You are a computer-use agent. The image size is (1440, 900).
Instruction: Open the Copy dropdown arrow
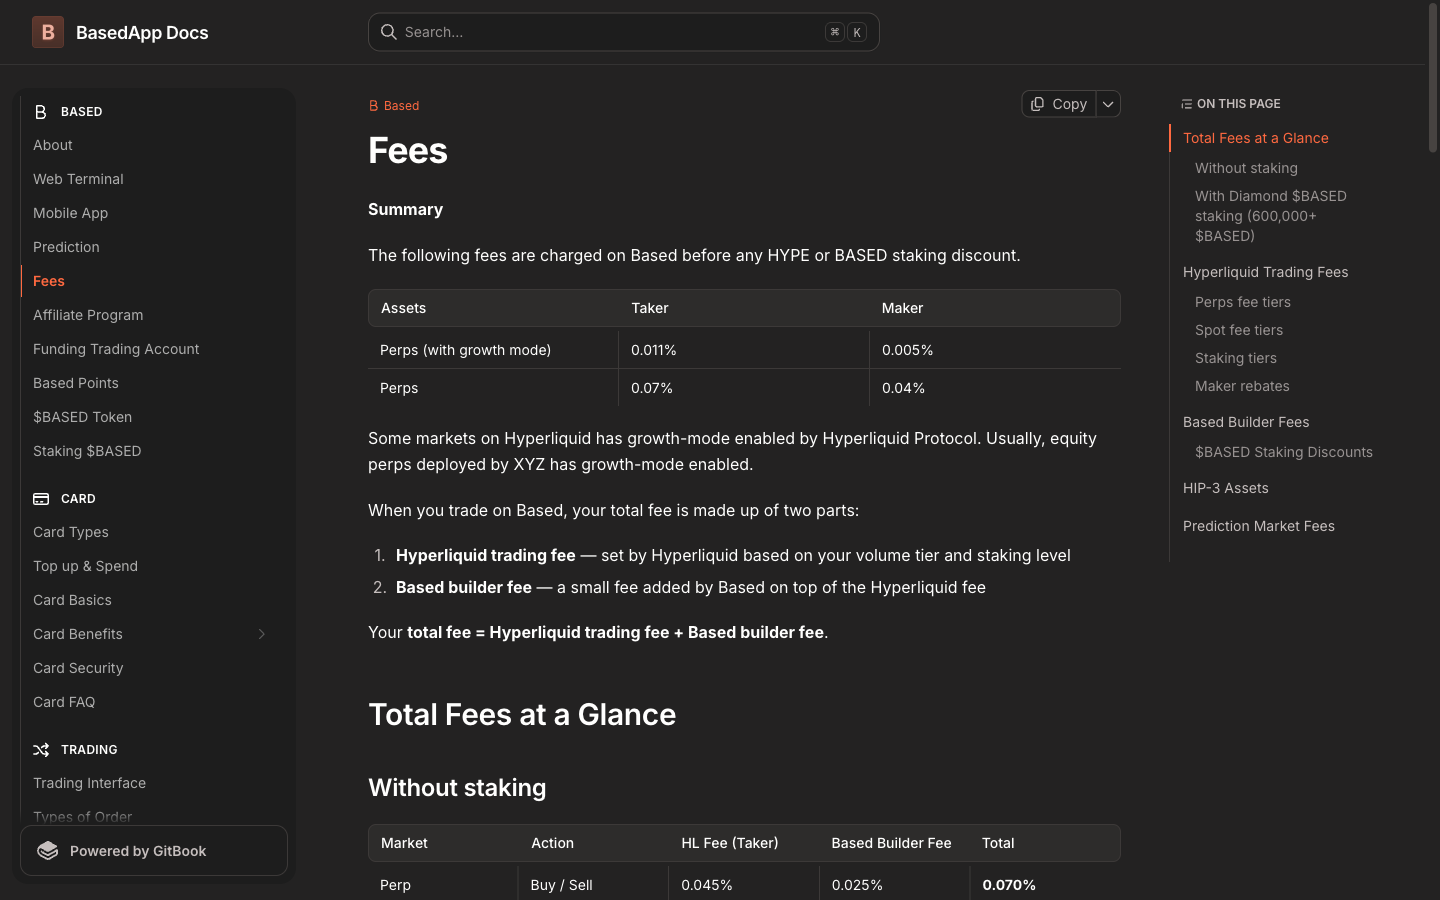(1108, 104)
